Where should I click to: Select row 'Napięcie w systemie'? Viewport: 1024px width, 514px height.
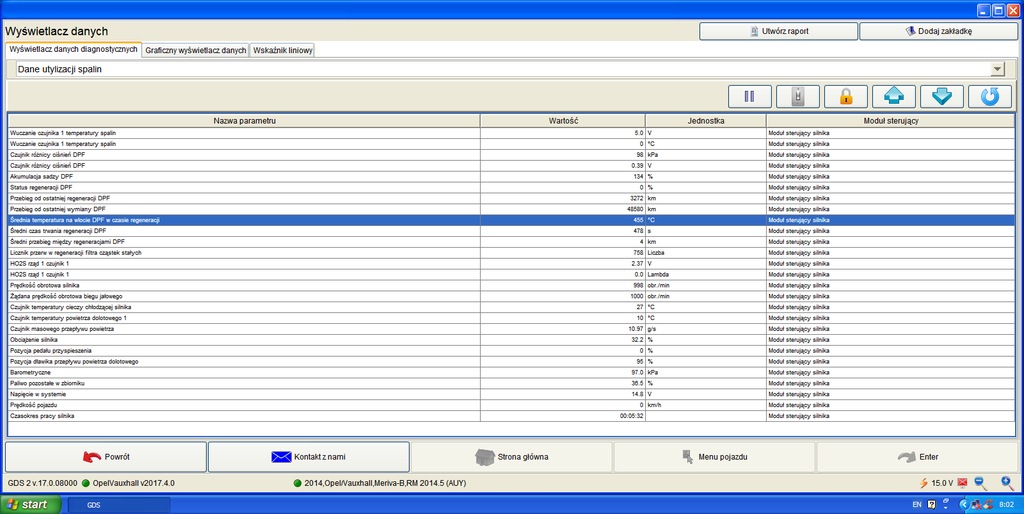(511, 394)
